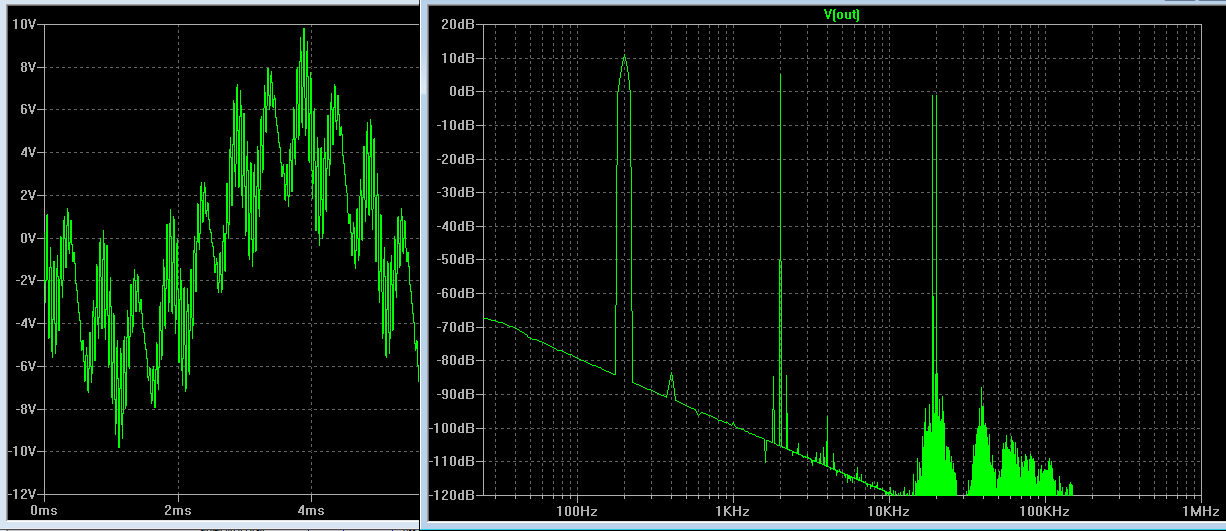Click the 2ms time axis label
Screen dimensions: 1226x531
(178, 510)
